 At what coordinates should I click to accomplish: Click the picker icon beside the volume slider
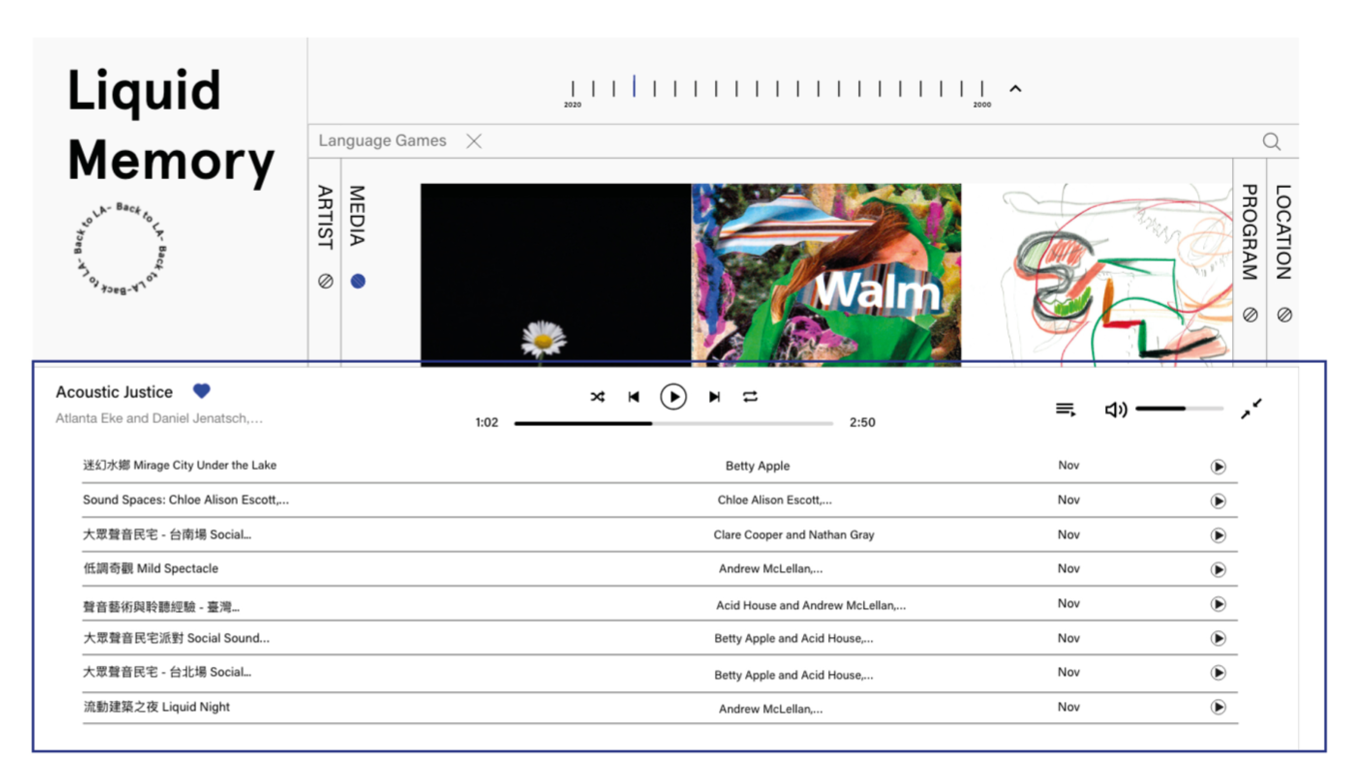[x=1251, y=409]
